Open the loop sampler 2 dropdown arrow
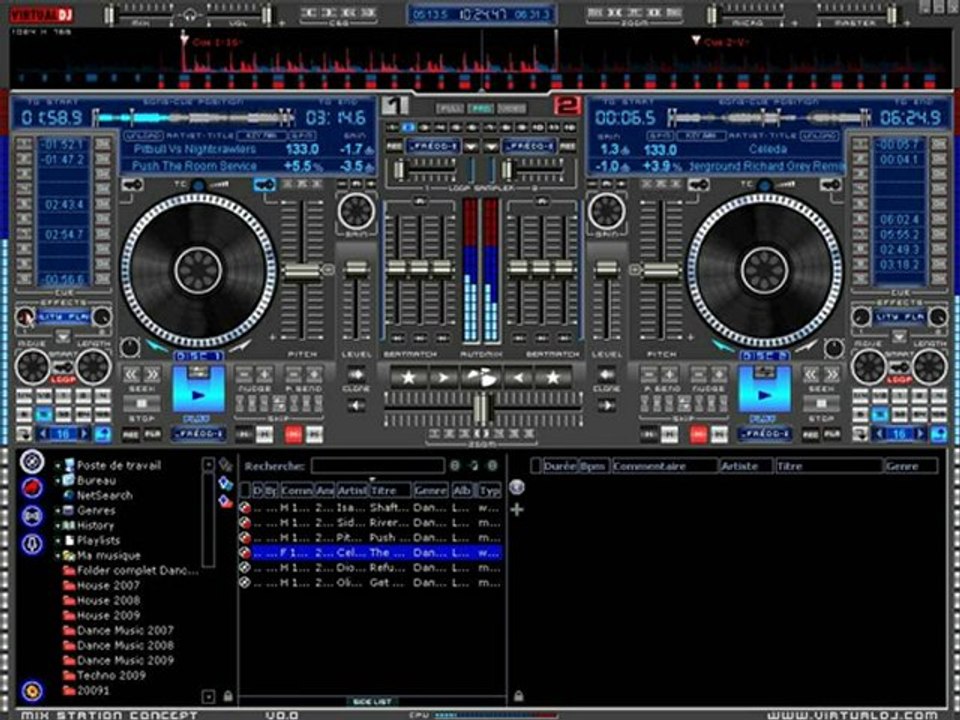960x720 pixels. click(491, 147)
